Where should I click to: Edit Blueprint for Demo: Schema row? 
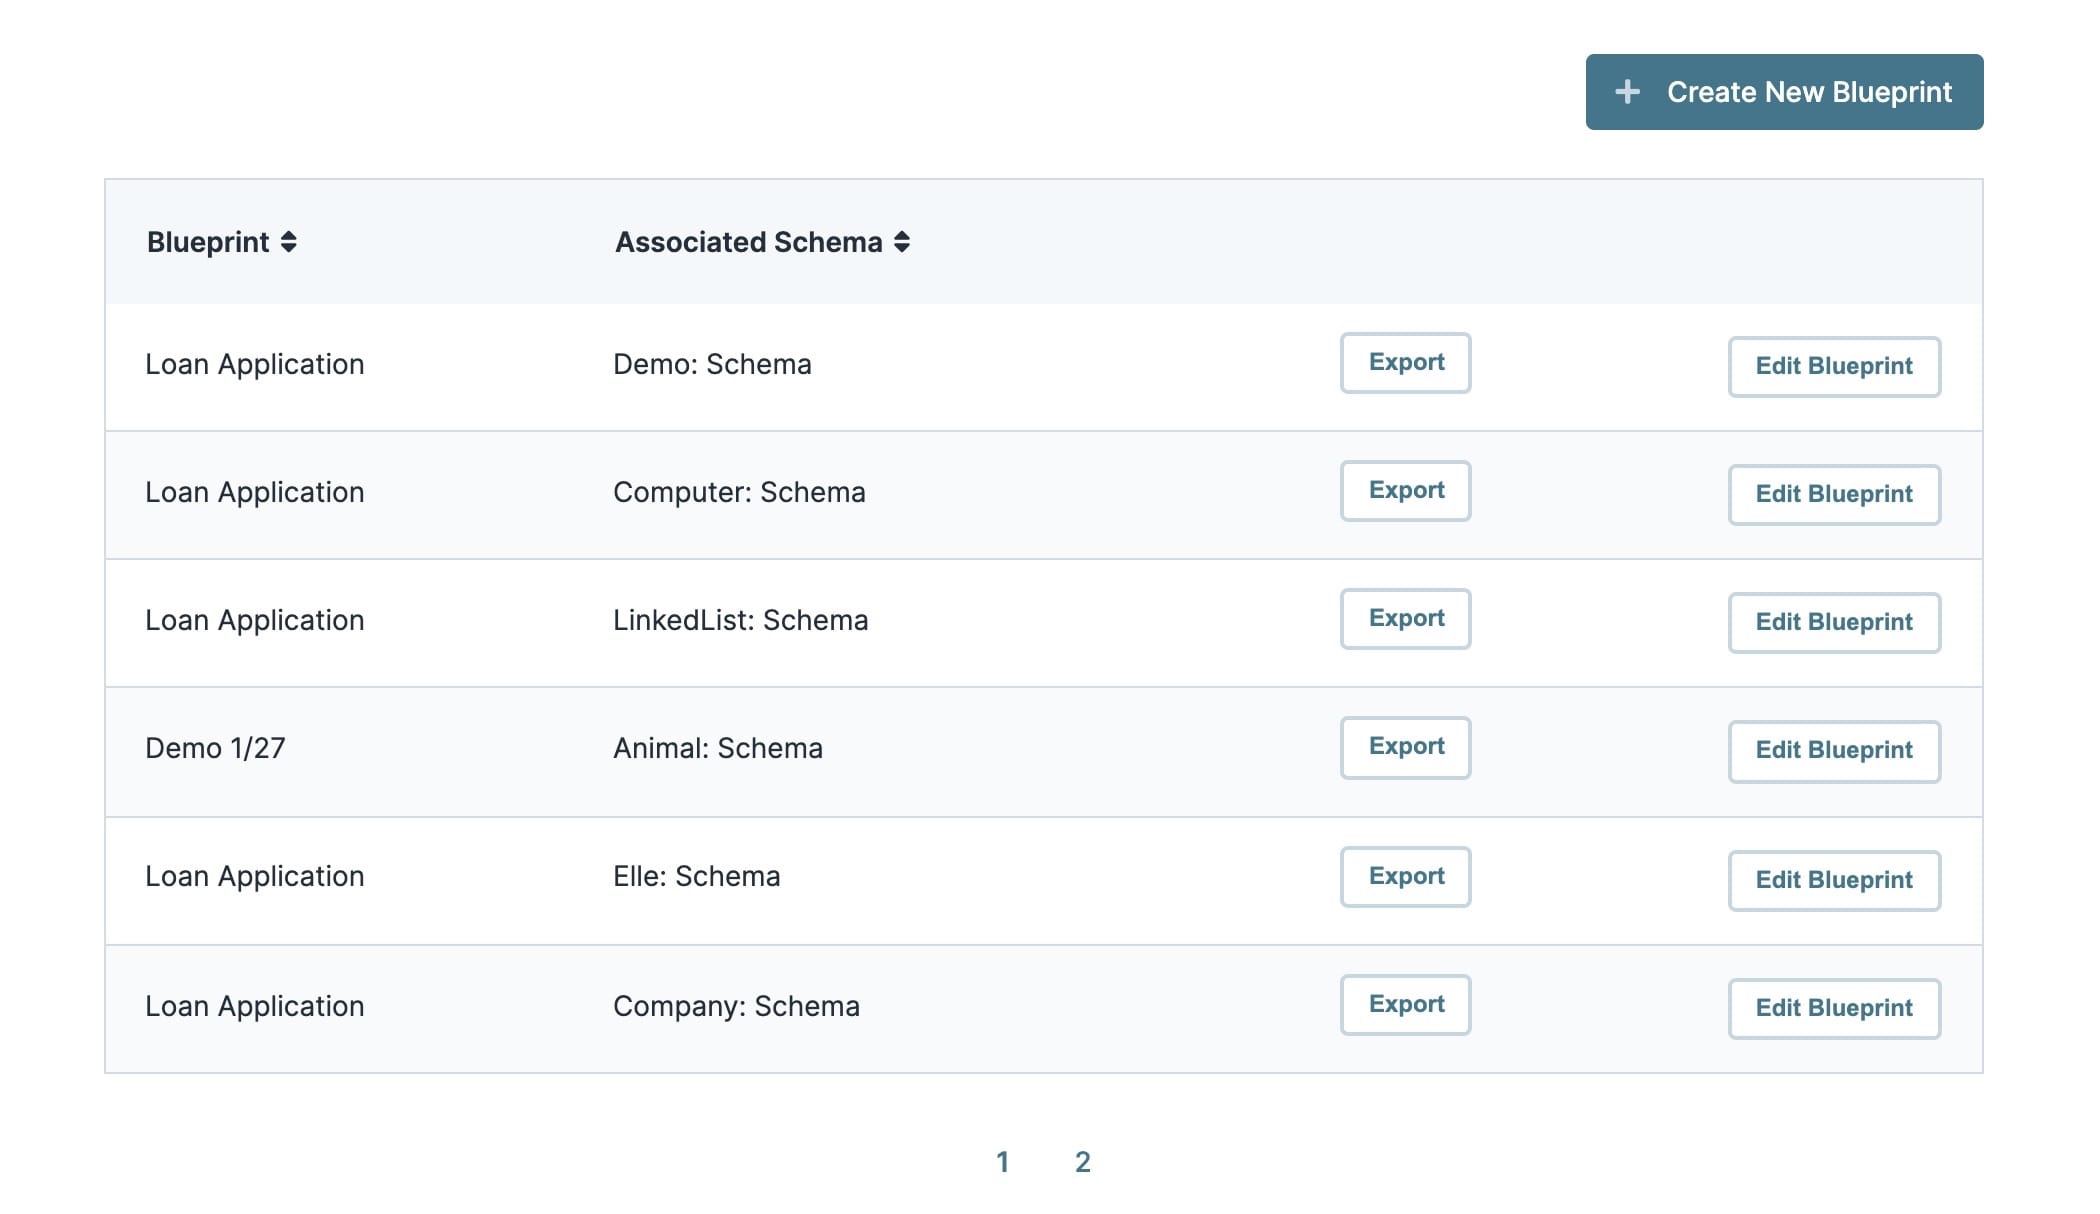click(1834, 367)
